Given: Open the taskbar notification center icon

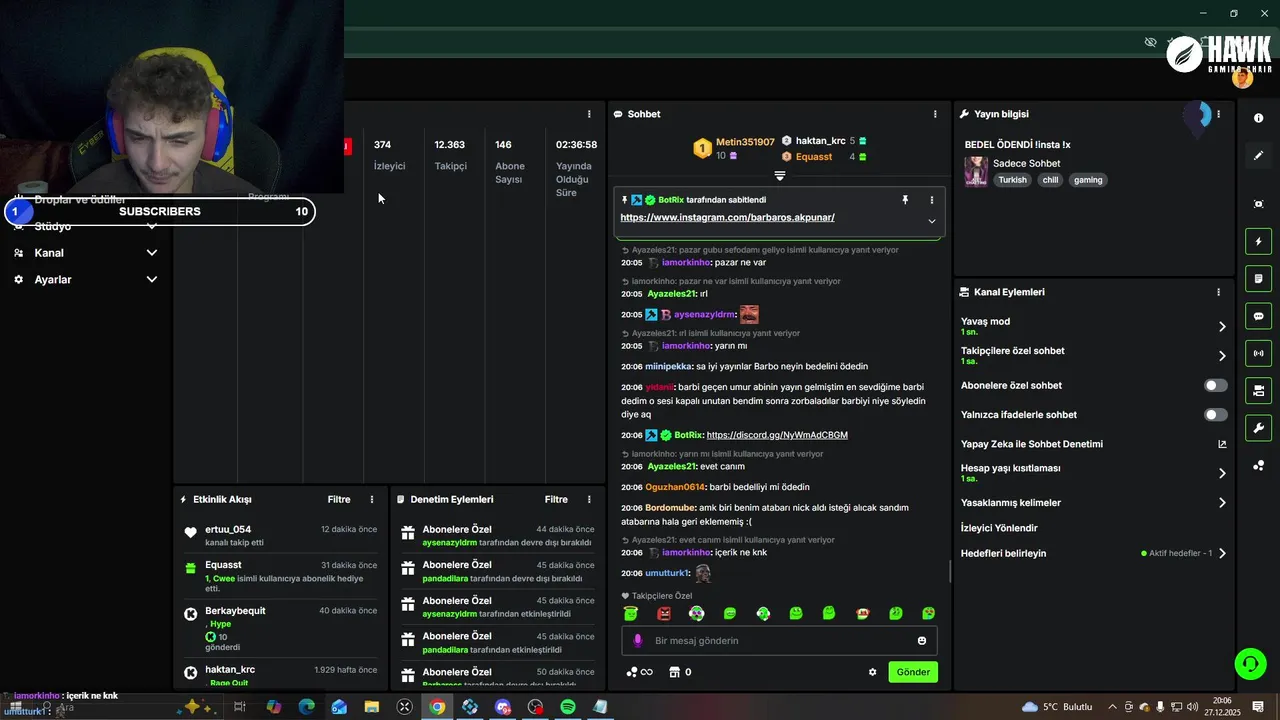Looking at the screenshot, I should click(1258, 707).
